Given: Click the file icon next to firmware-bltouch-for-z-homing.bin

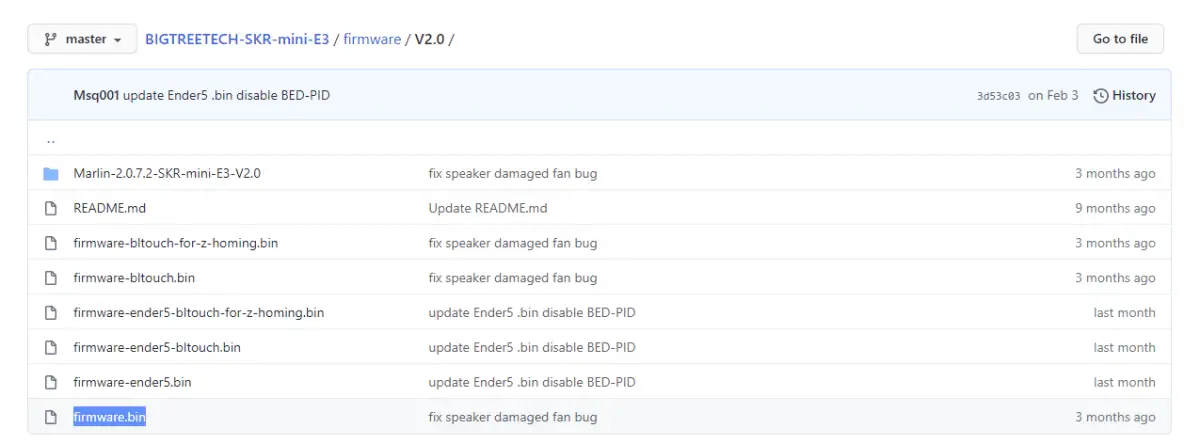Looking at the screenshot, I should point(51,243).
